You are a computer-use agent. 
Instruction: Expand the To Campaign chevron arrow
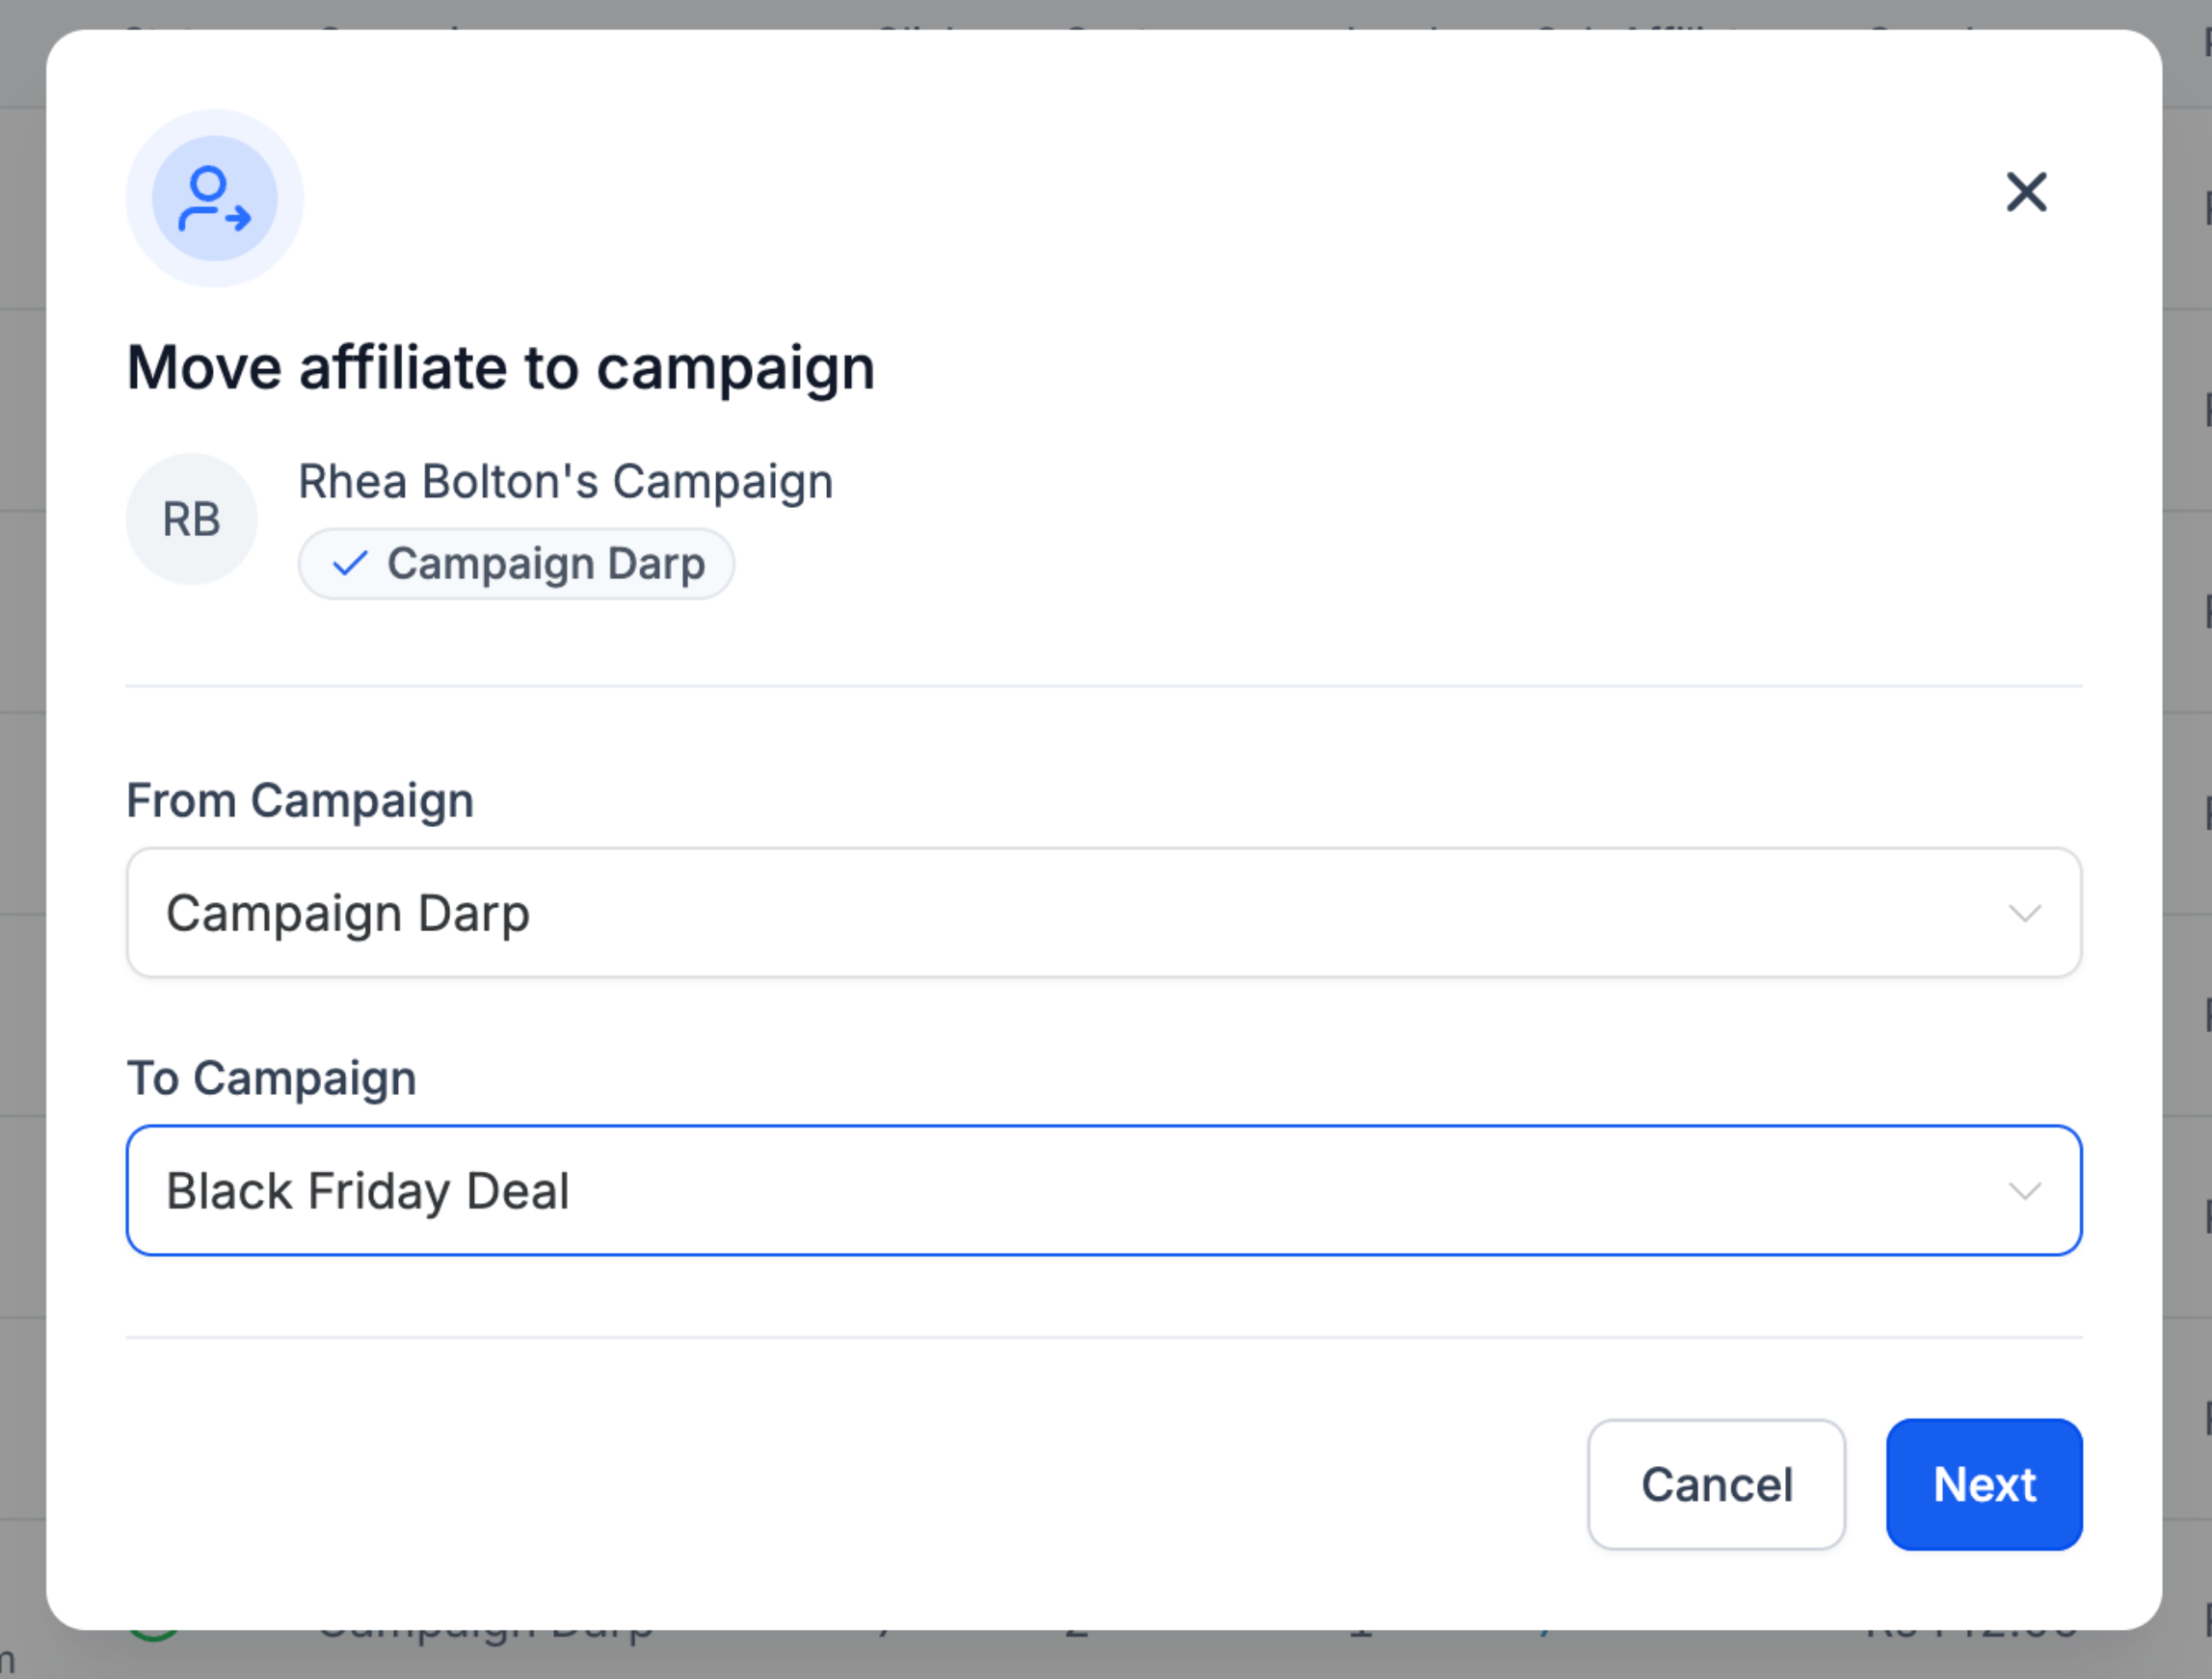pos(2025,1191)
